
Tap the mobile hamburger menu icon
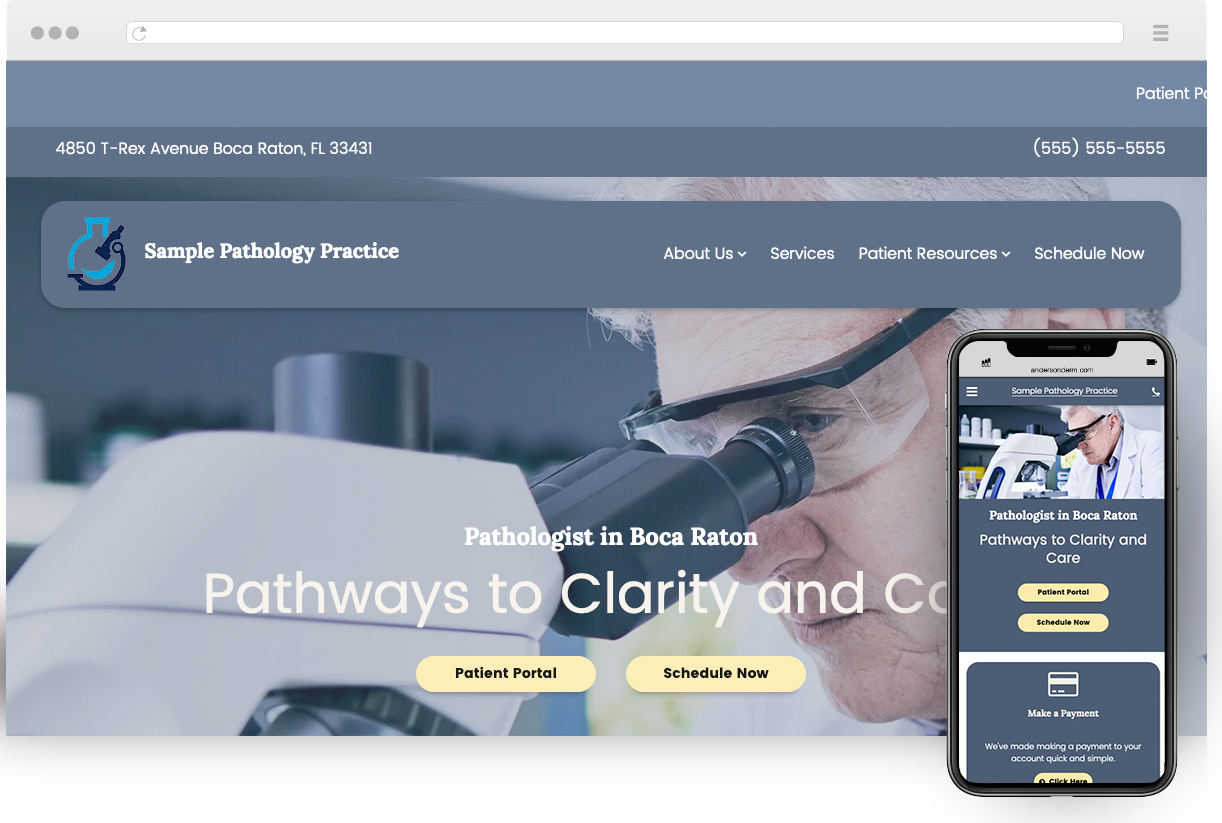pos(972,392)
